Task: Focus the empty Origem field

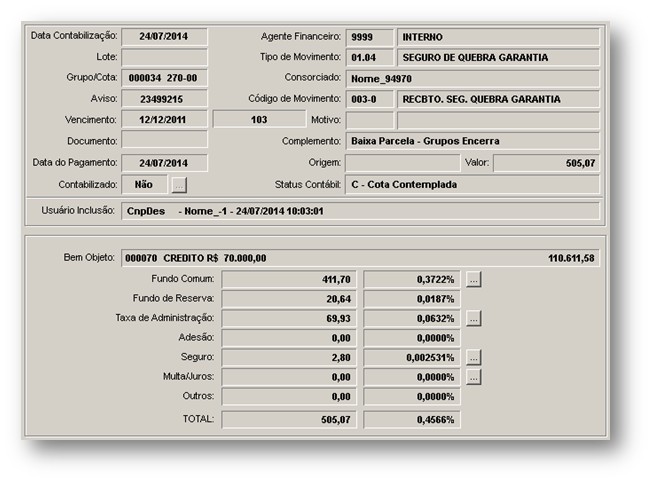Action: 403,163
